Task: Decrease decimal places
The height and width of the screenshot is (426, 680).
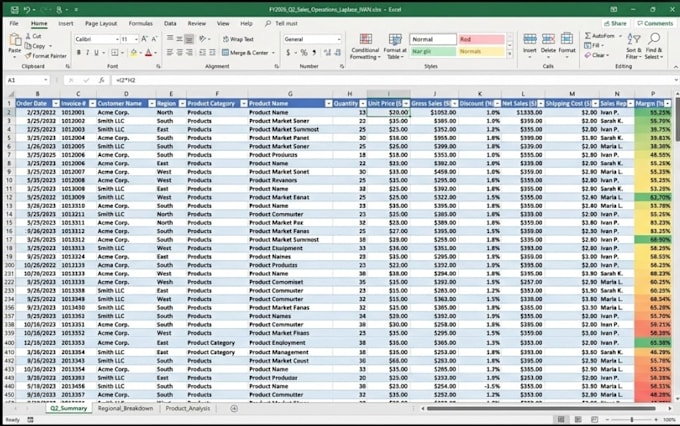Action: tap(337, 52)
